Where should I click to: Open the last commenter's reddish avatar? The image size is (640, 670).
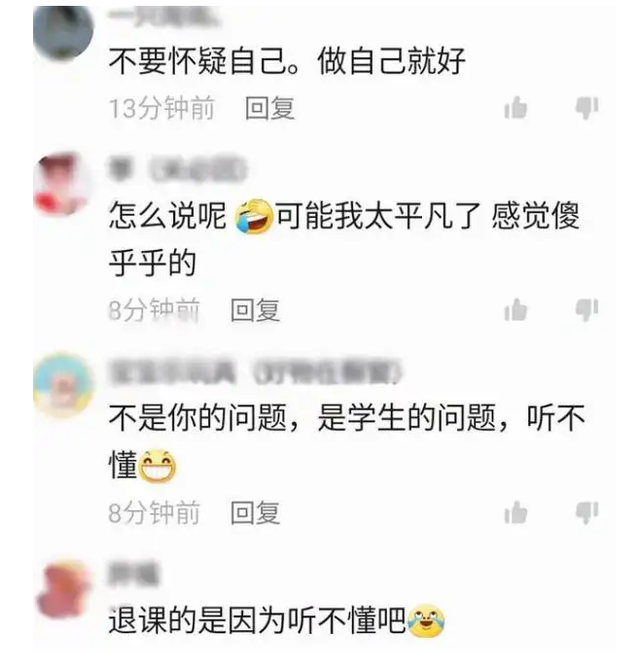tap(63, 590)
